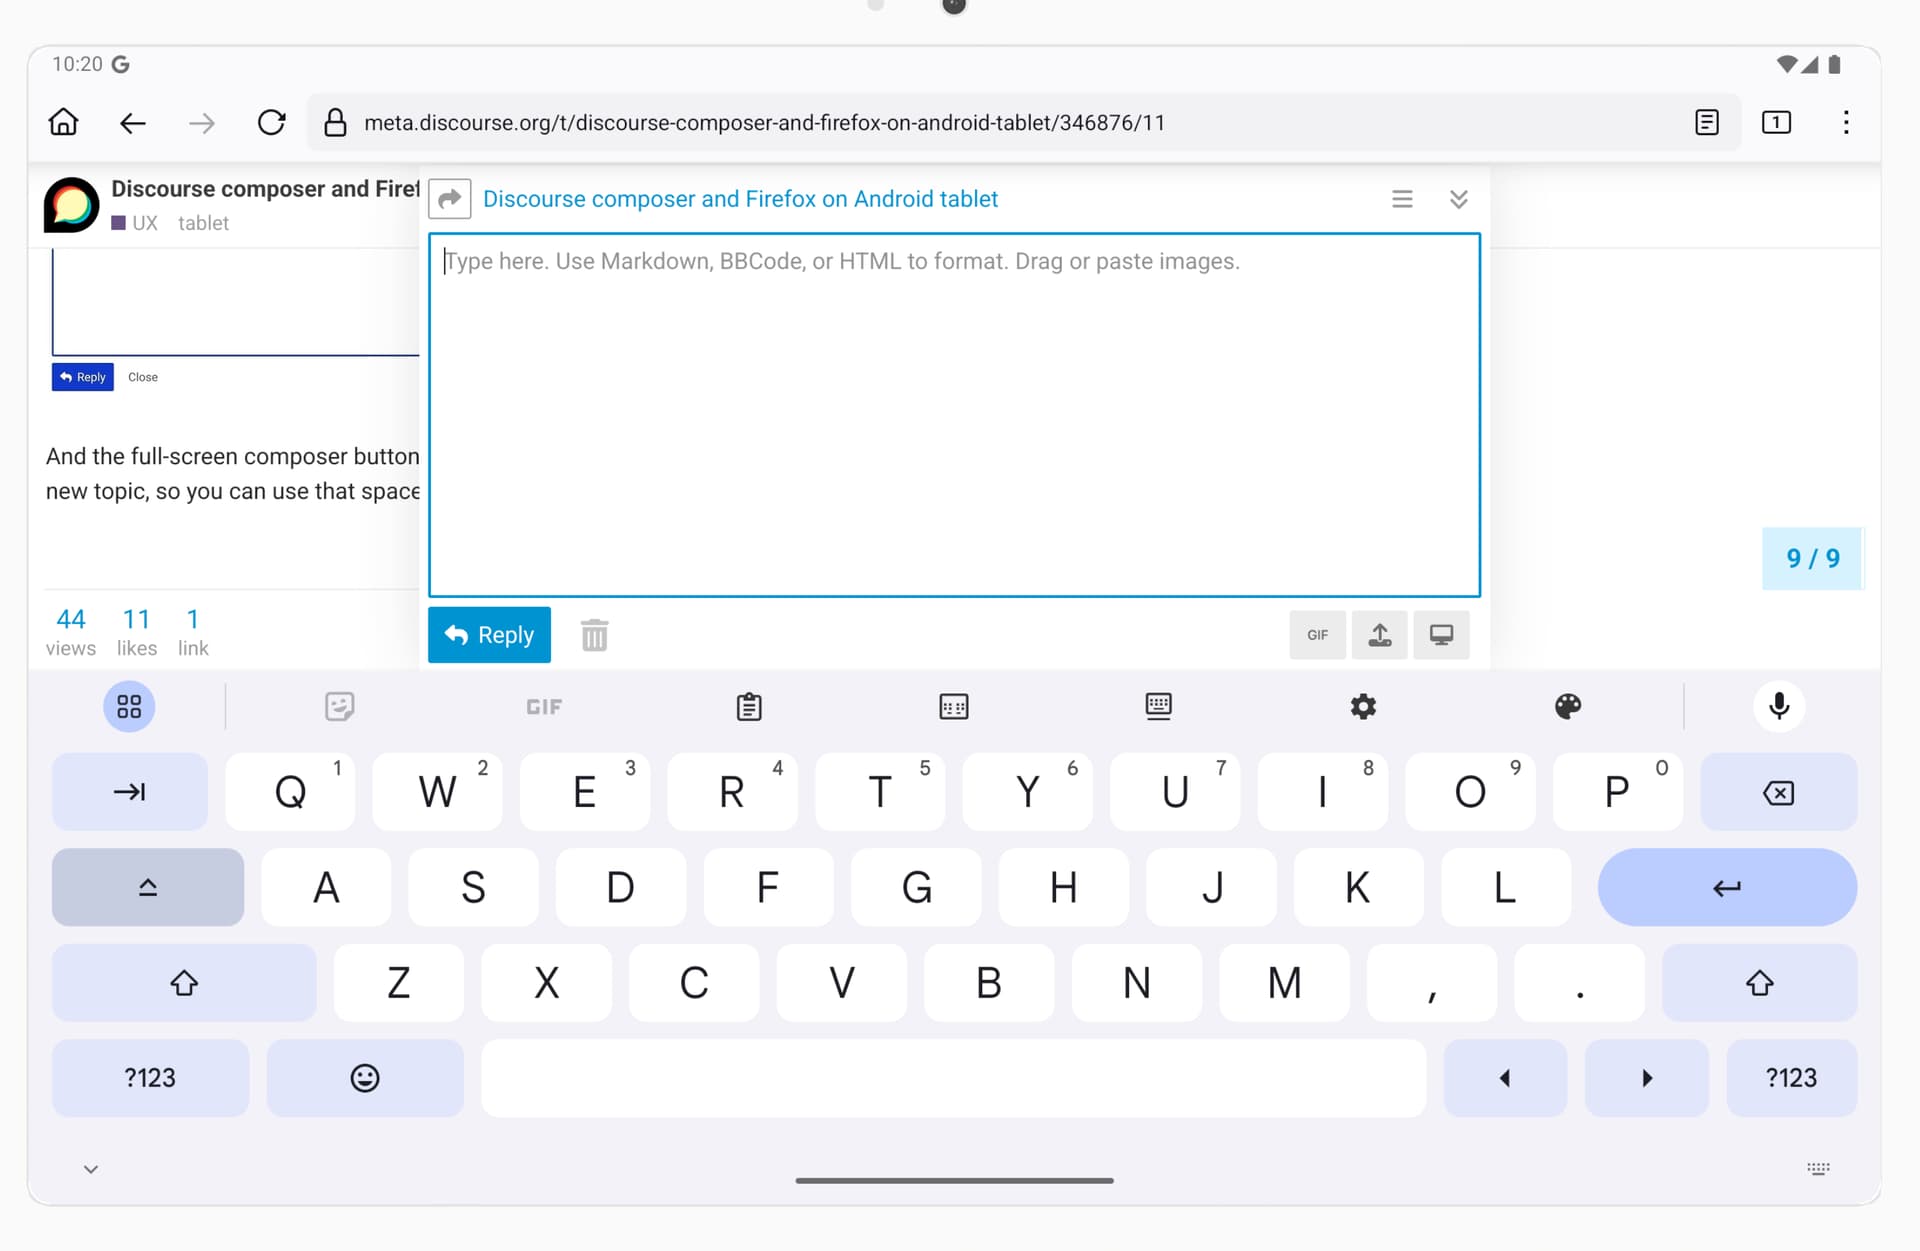Toggle the left shift key

pyautogui.click(x=184, y=983)
